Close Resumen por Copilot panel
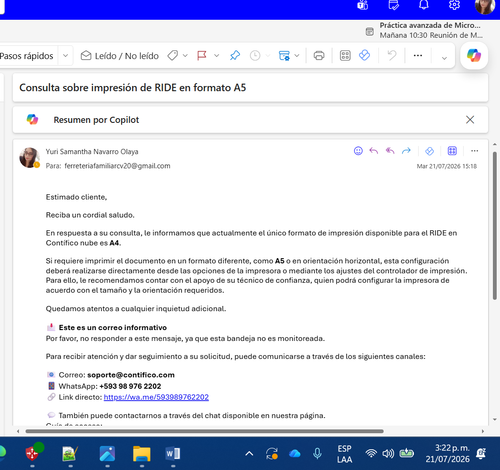500x470 pixels. coord(470,120)
